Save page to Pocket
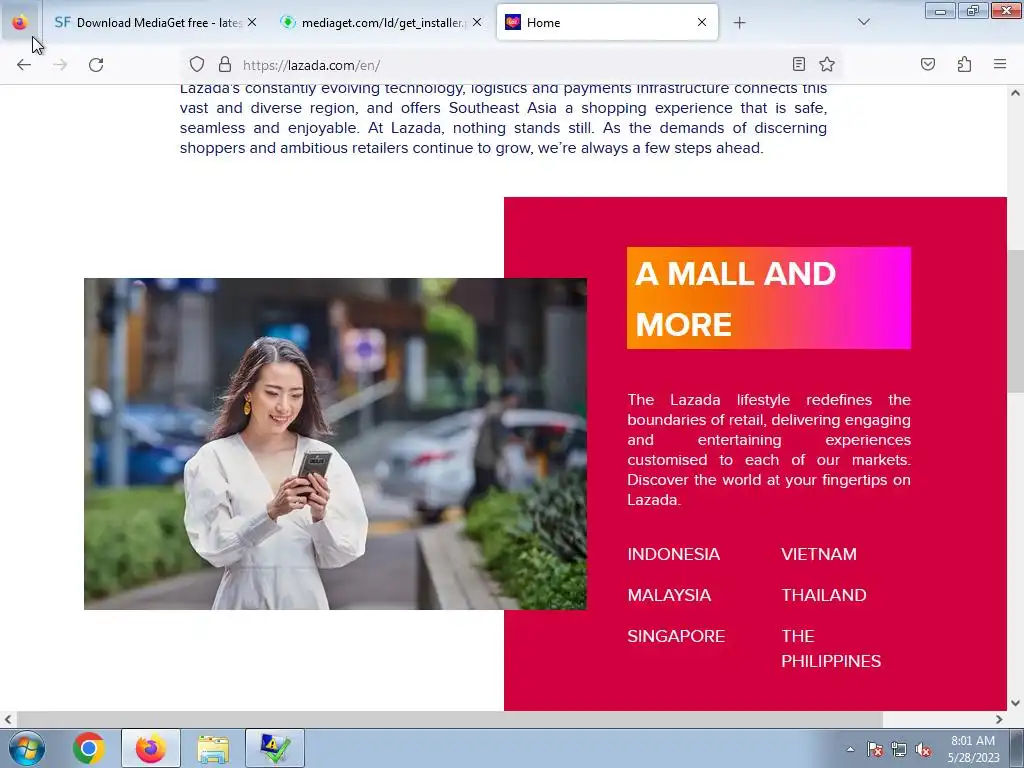This screenshot has width=1024, height=768. pos(928,64)
